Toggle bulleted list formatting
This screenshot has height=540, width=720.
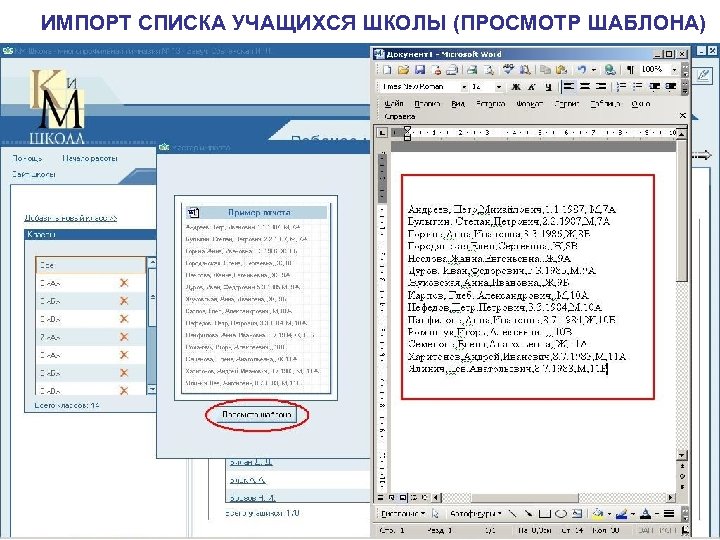(x=638, y=87)
